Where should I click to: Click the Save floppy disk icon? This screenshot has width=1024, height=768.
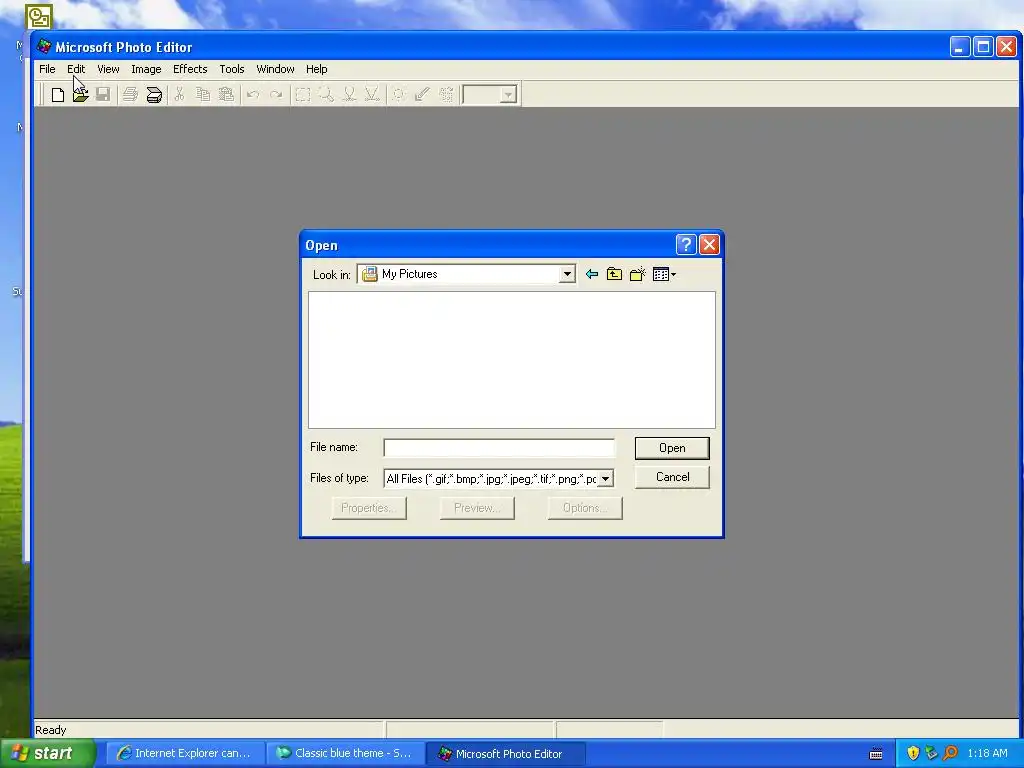(103, 95)
